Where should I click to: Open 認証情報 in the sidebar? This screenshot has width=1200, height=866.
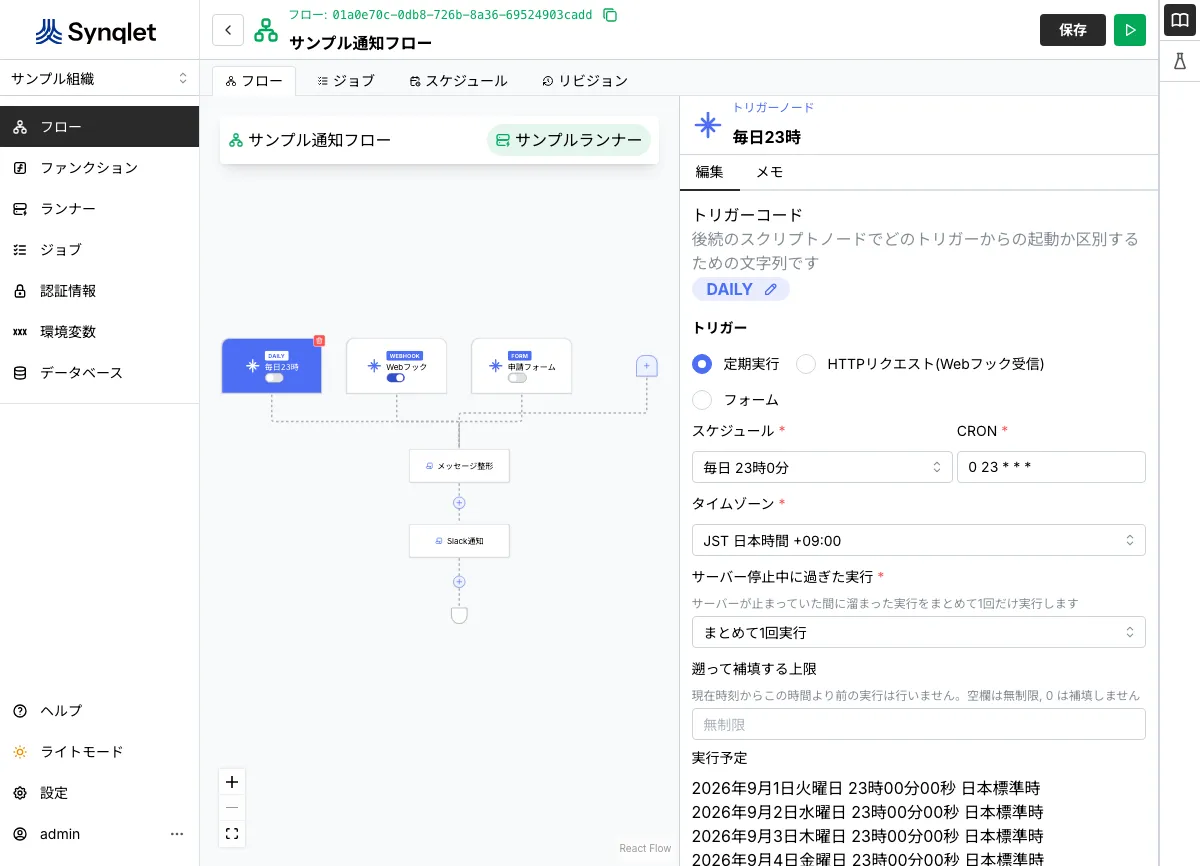99,291
